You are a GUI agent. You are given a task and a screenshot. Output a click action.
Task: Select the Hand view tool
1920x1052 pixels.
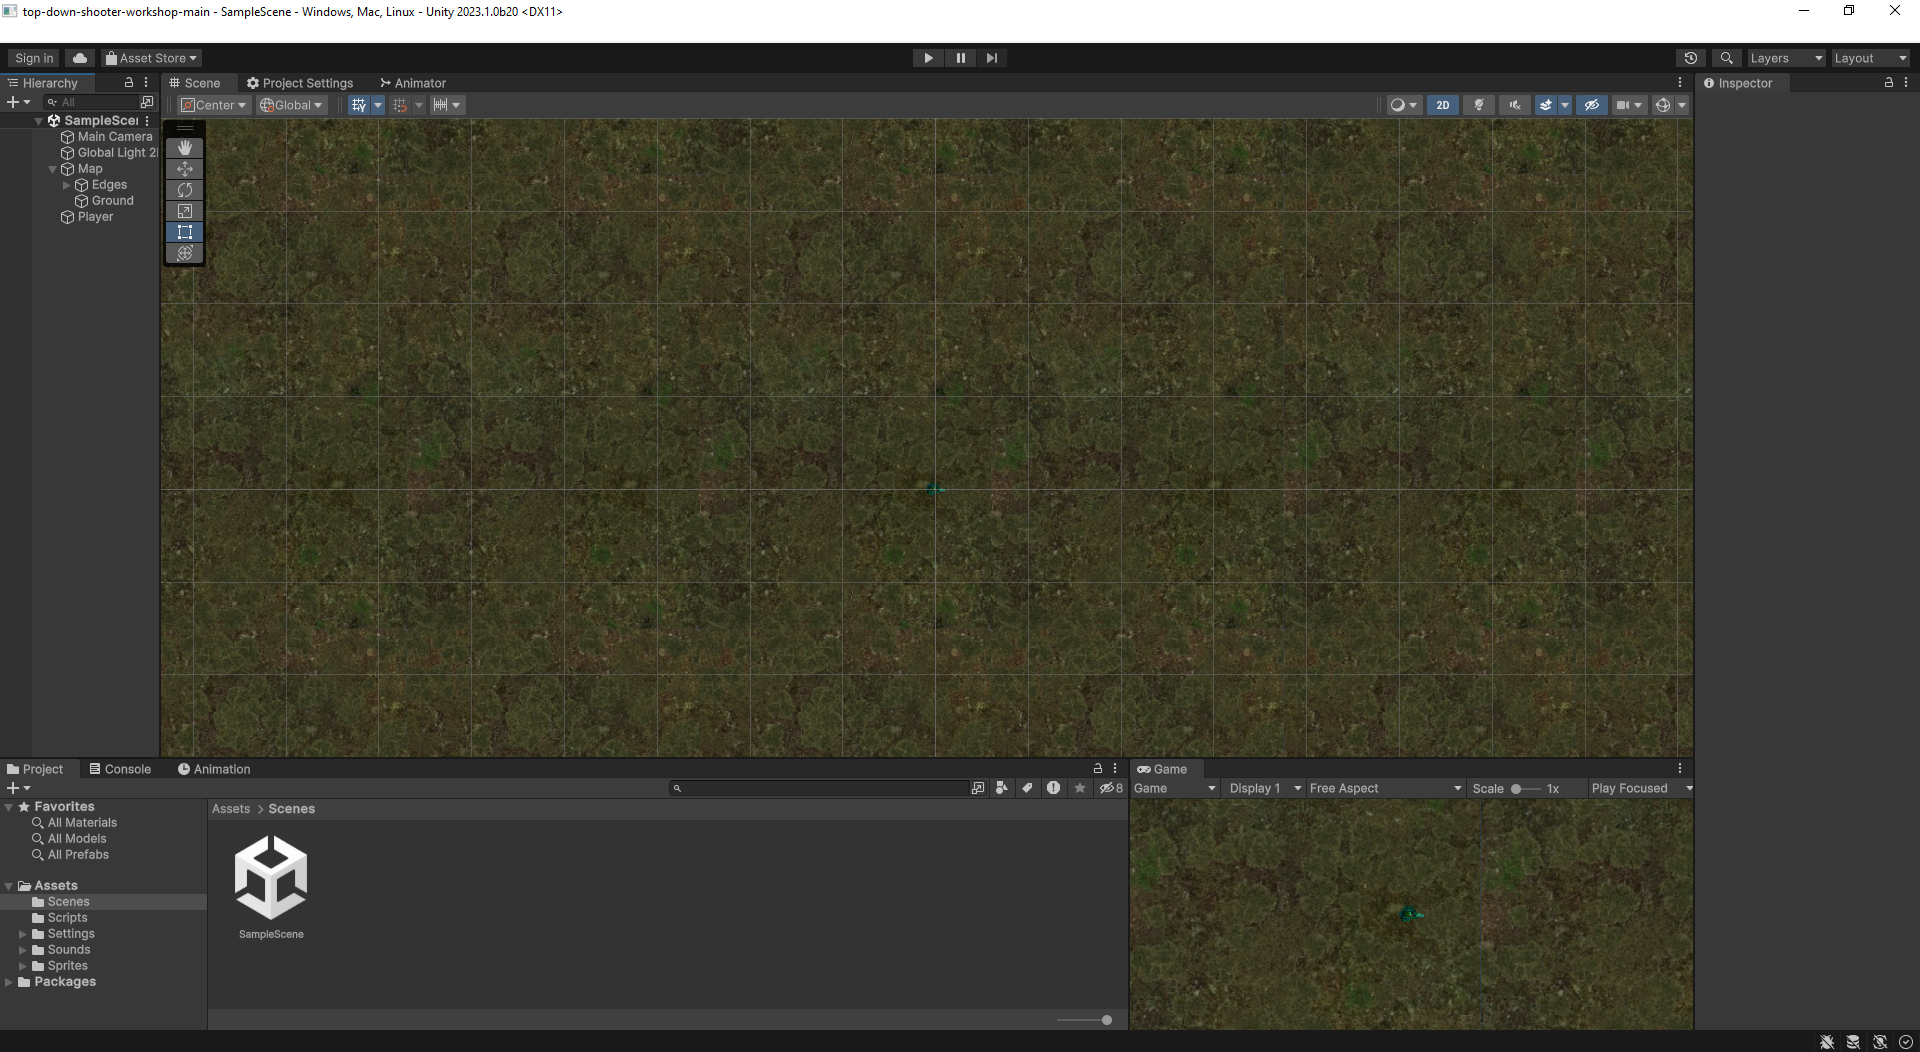(x=184, y=147)
